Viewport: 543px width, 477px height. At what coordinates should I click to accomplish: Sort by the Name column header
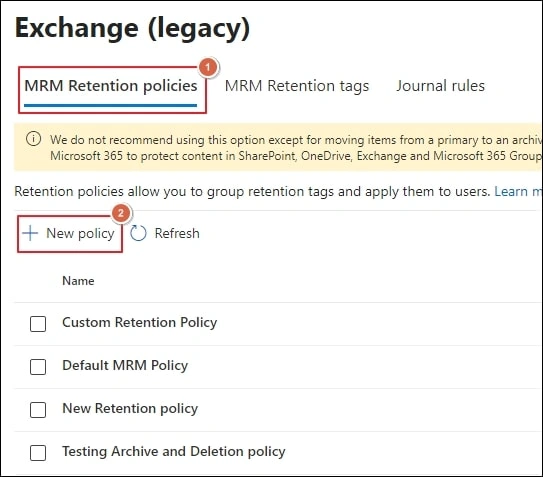[x=78, y=281]
